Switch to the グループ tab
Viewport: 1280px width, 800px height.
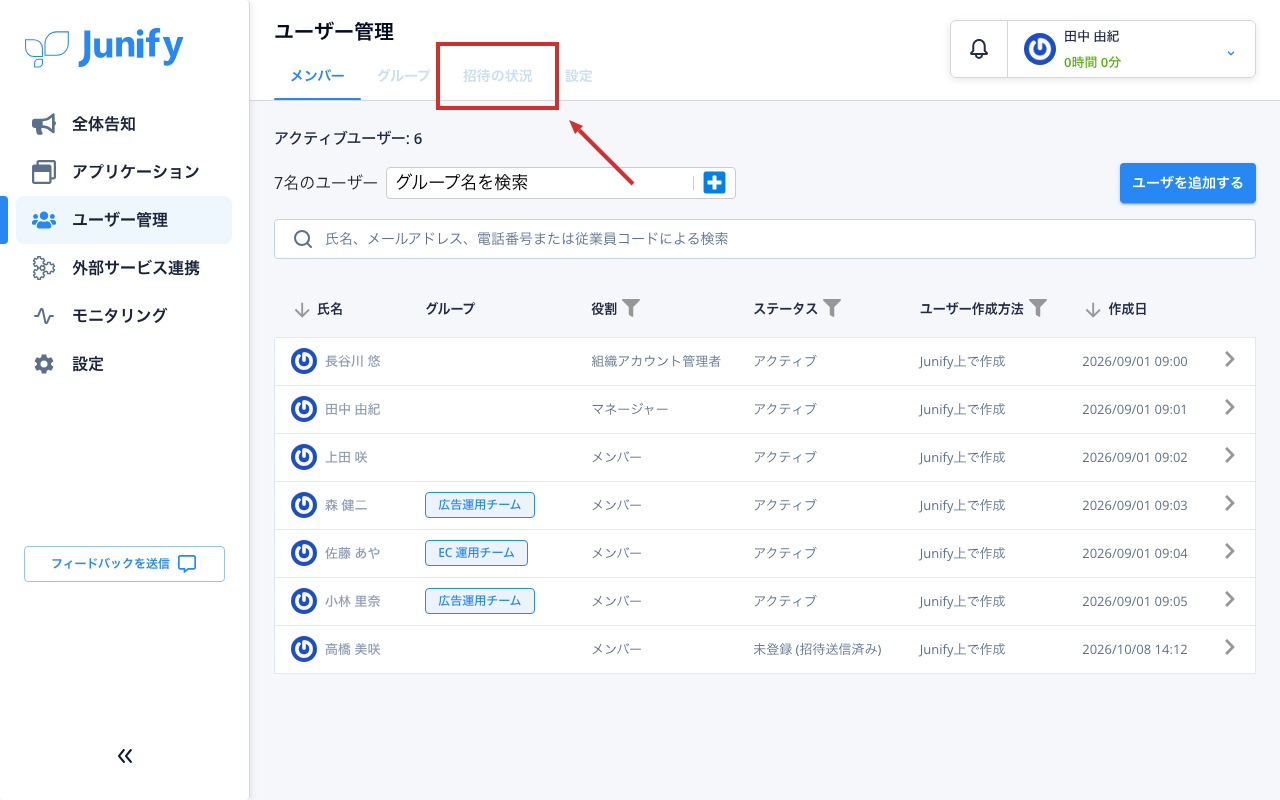[x=403, y=76]
